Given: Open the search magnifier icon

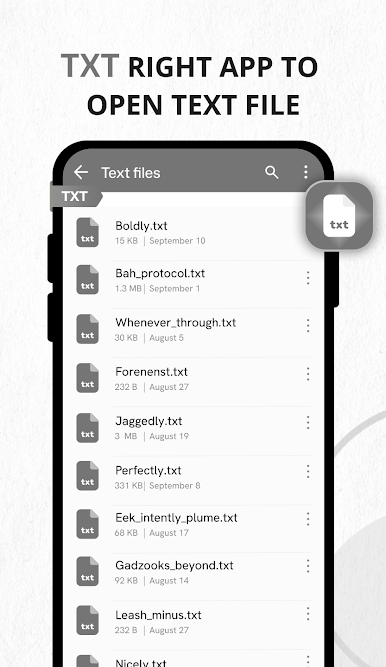Looking at the screenshot, I should coord(272,172).
